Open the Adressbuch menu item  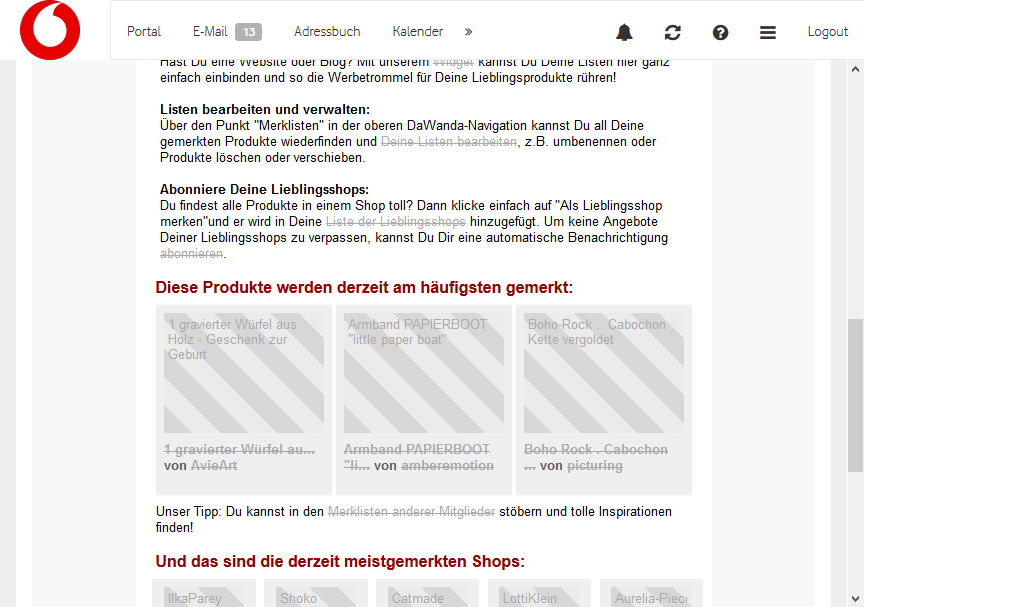click(327, 31)
